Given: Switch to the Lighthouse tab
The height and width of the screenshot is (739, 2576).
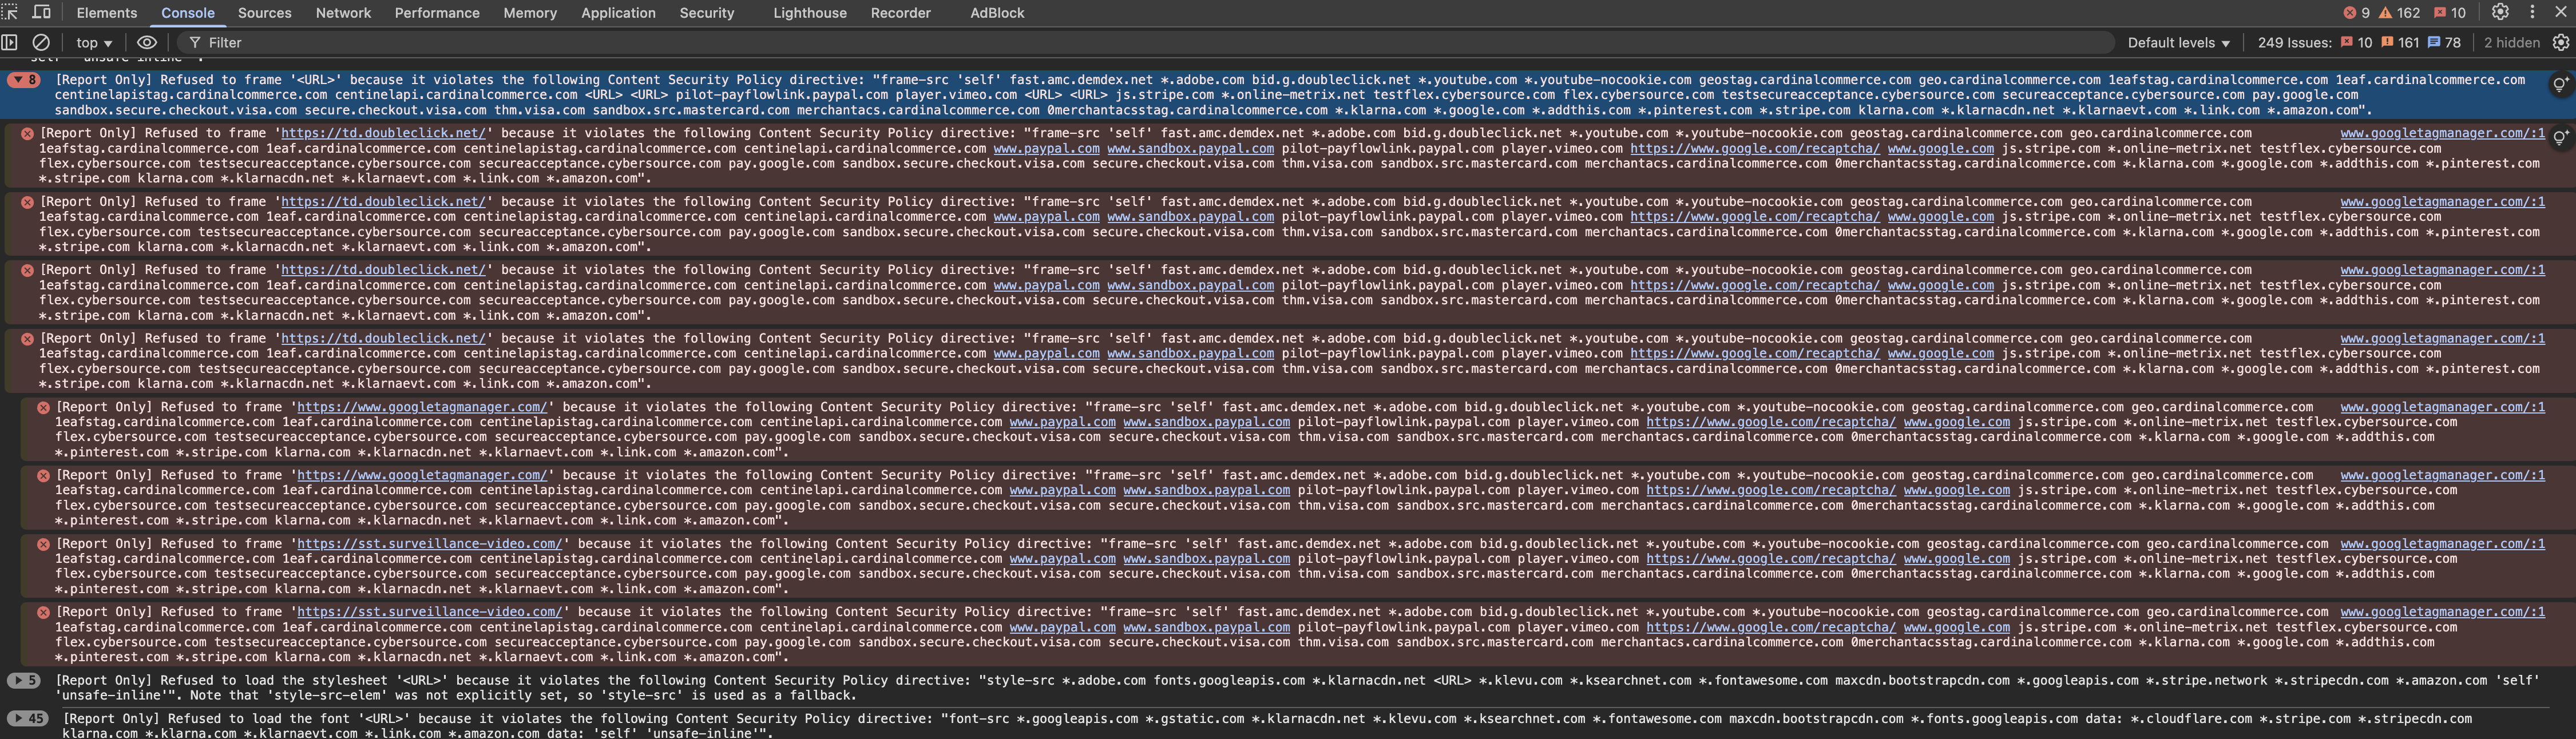Looking at the screenshot, I should pyautogui.click(x=809, y=13).
